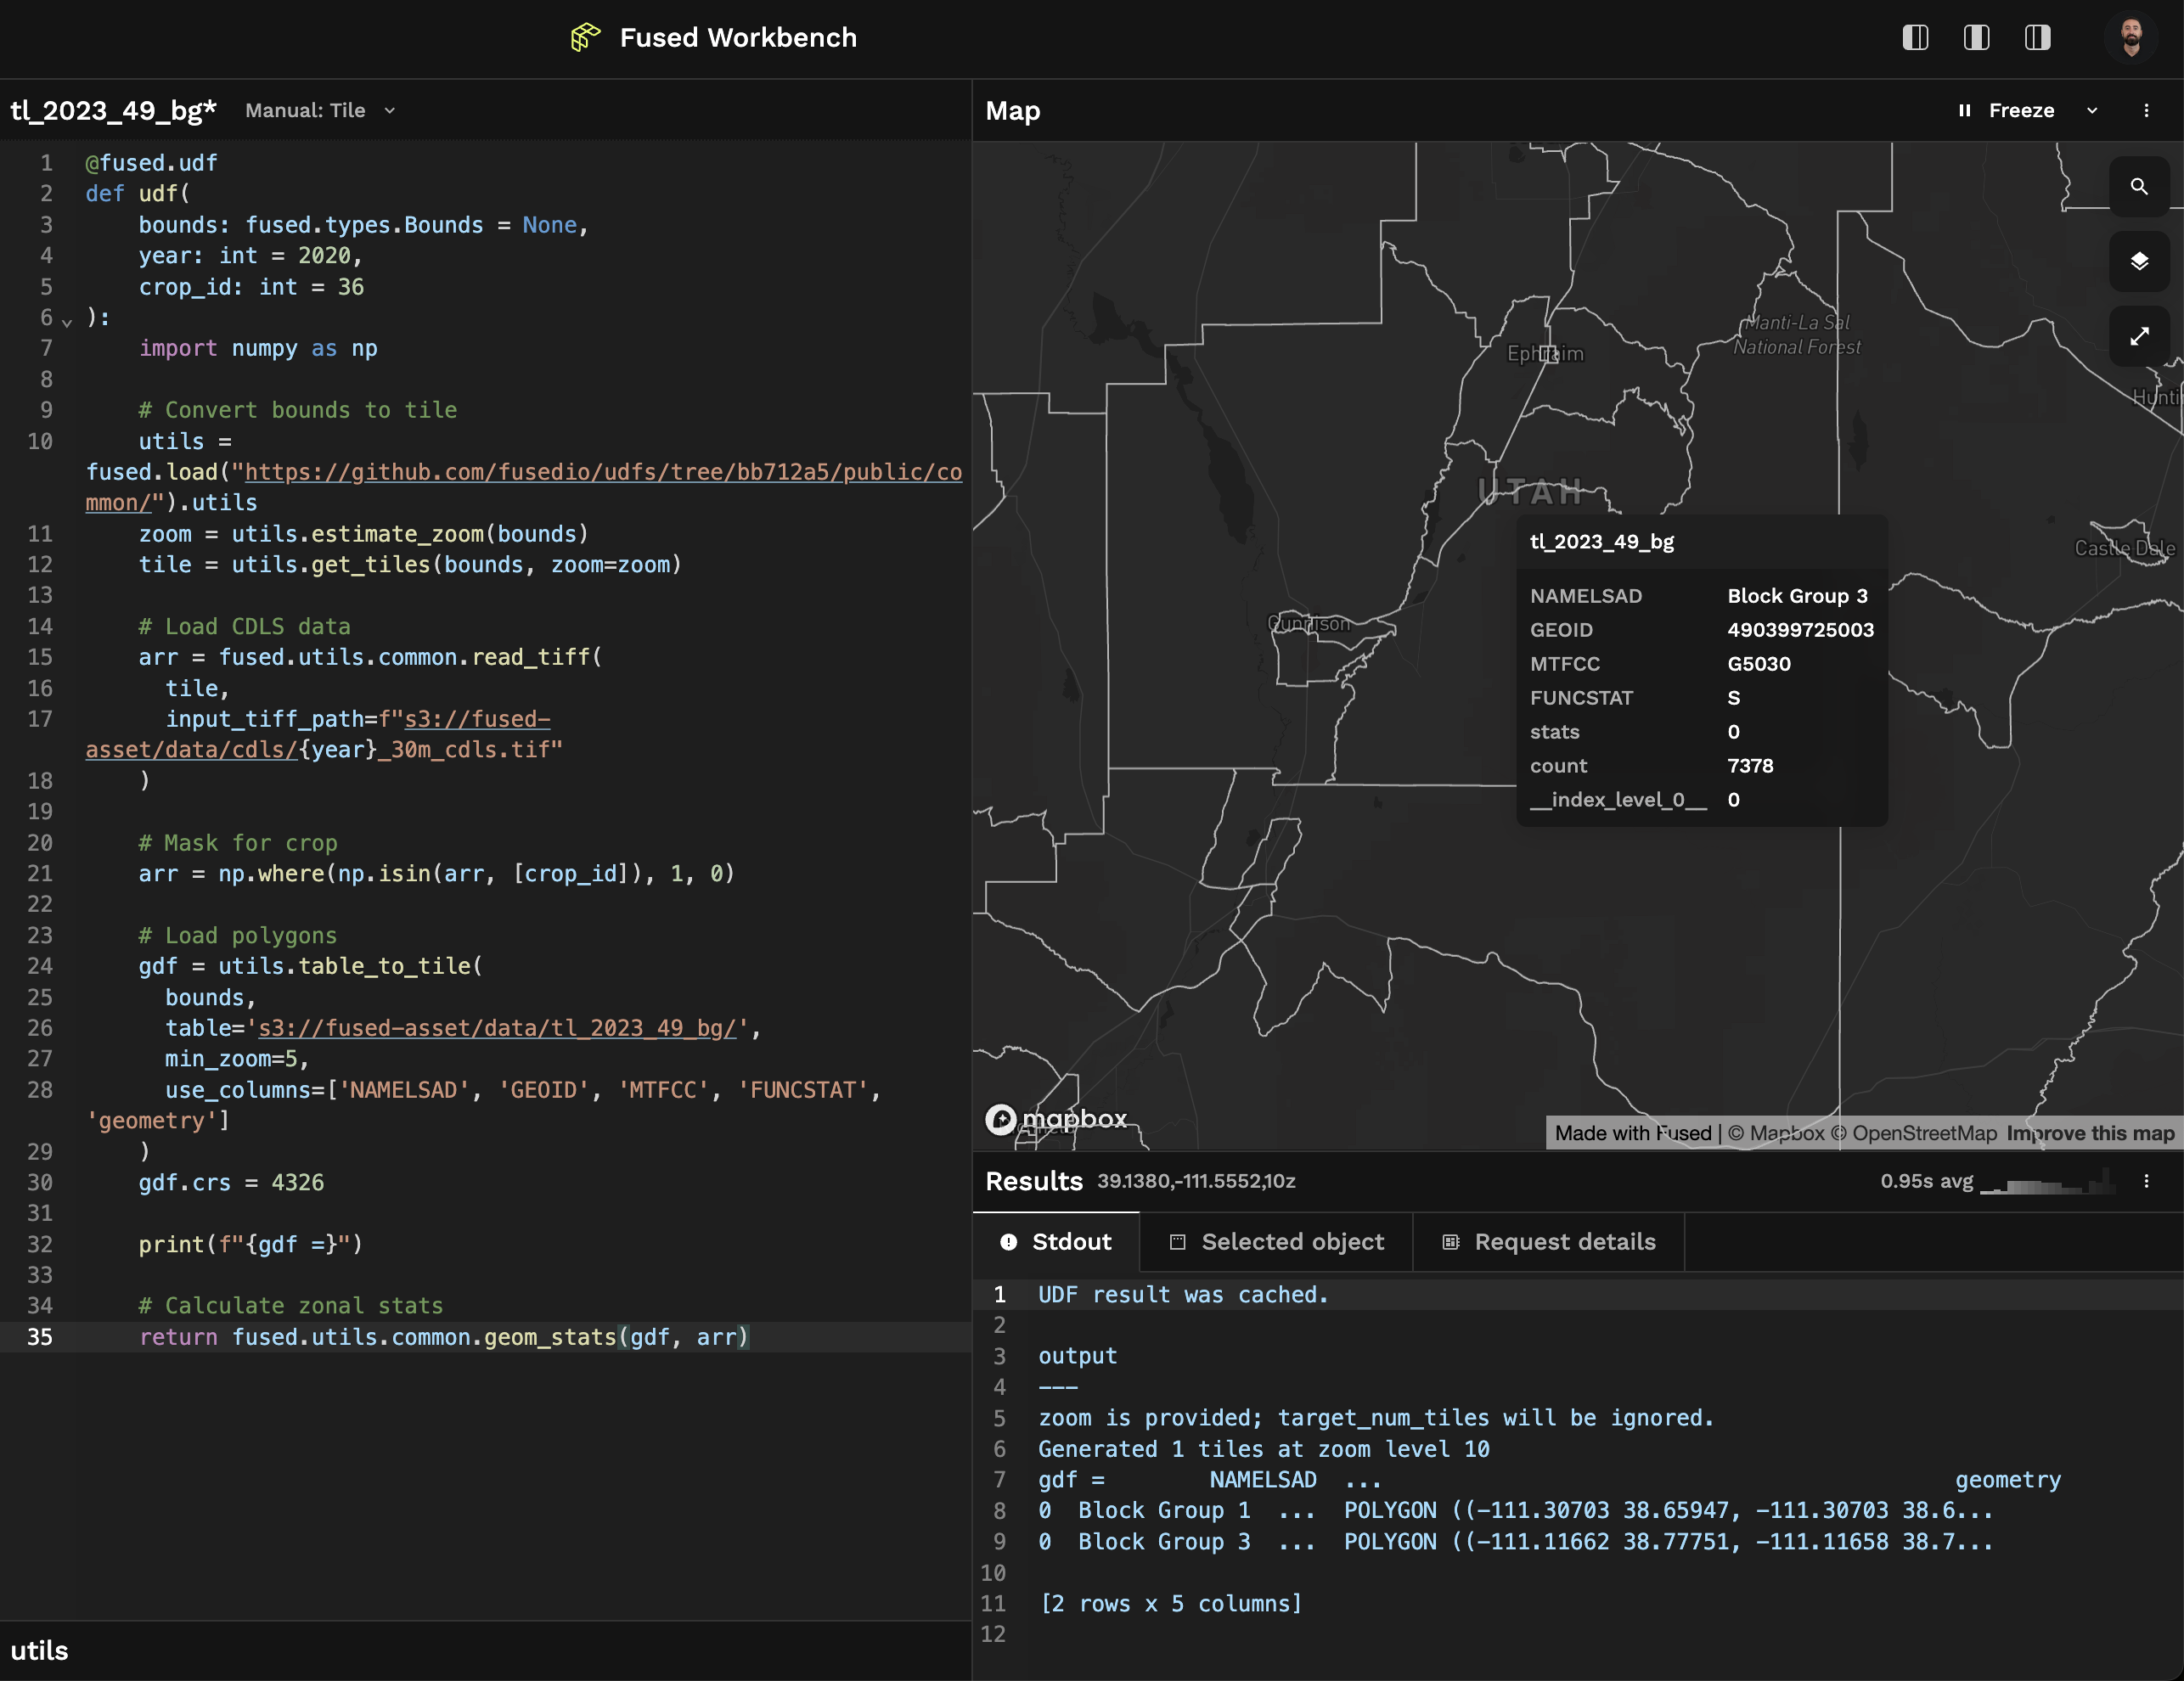Toggle the left panel layout icon
The image size is (2184, 1681).
coord(1915,38)
